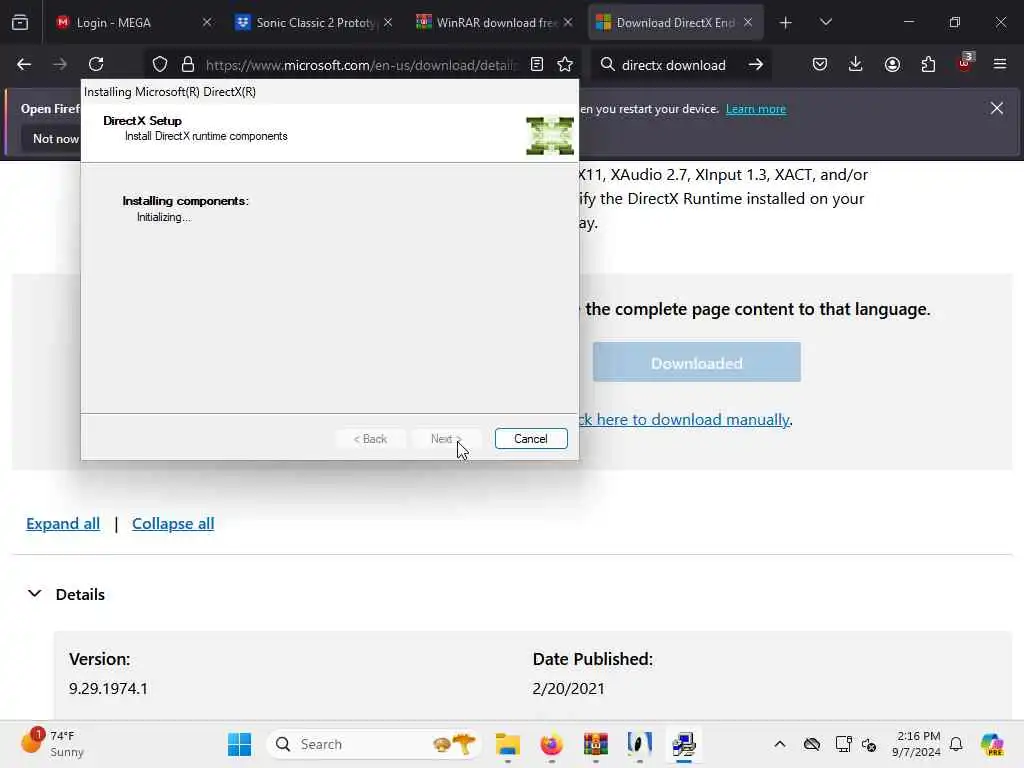Select the Download DirectX tab

pos(676,23)
